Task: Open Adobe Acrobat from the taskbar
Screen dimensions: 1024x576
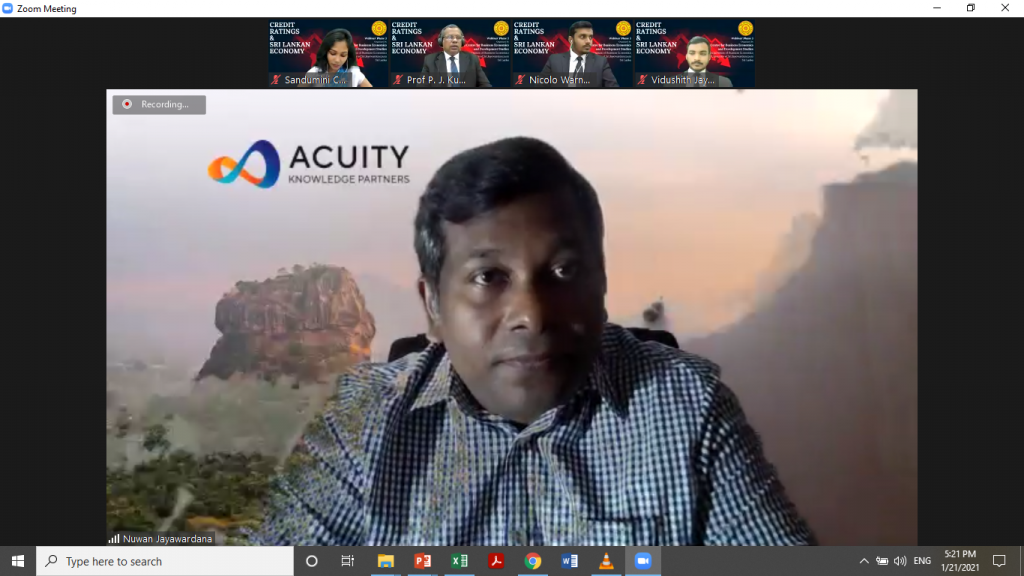Action: [496, 561]
